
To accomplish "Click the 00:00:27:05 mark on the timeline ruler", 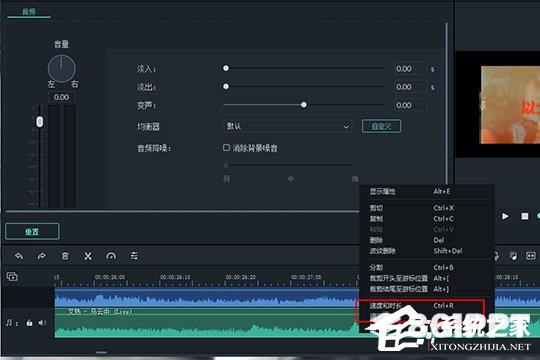I will 306,277.
